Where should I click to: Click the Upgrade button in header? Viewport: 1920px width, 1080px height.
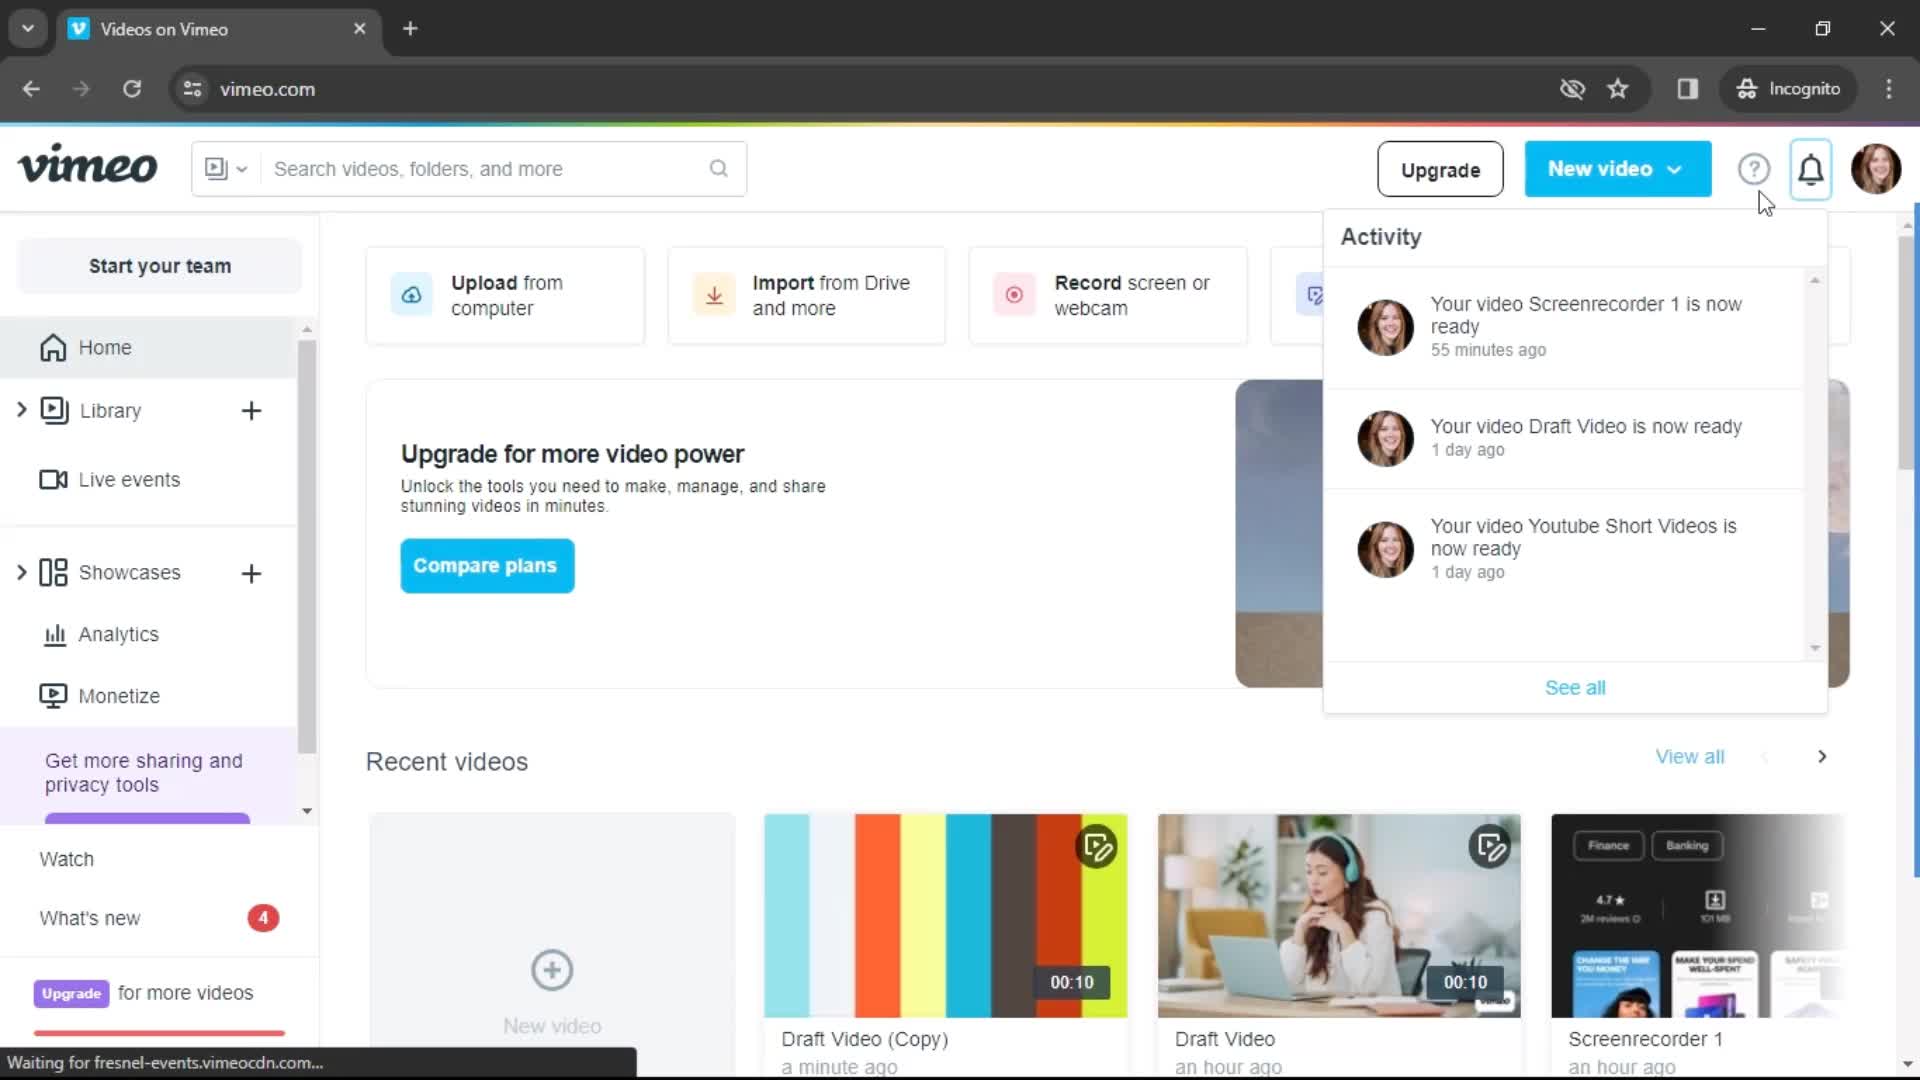(x=1440, y=169)
